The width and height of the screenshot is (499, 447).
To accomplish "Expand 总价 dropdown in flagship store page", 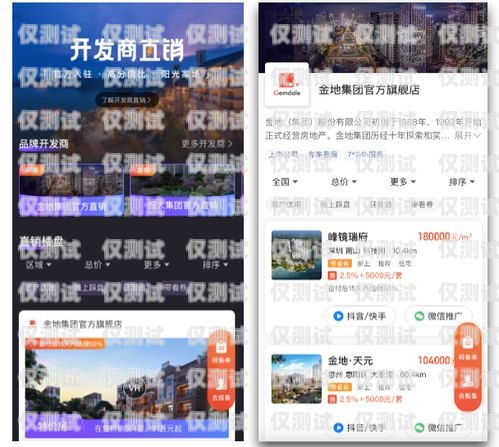I will 344,182.
